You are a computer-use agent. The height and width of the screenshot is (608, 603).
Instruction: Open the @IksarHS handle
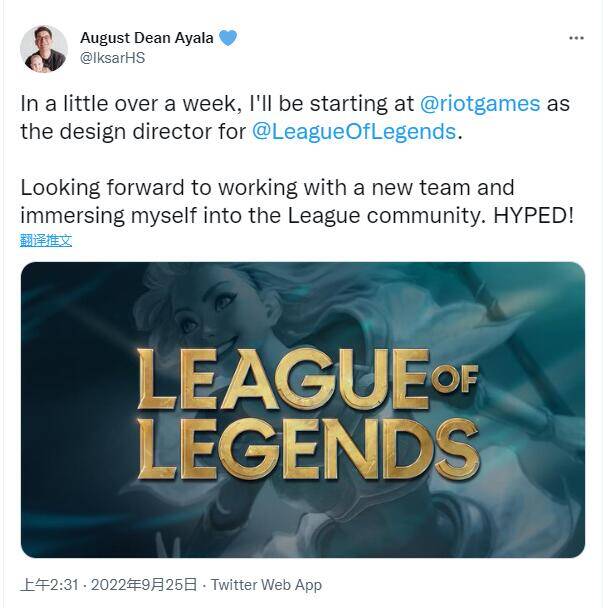112,58
